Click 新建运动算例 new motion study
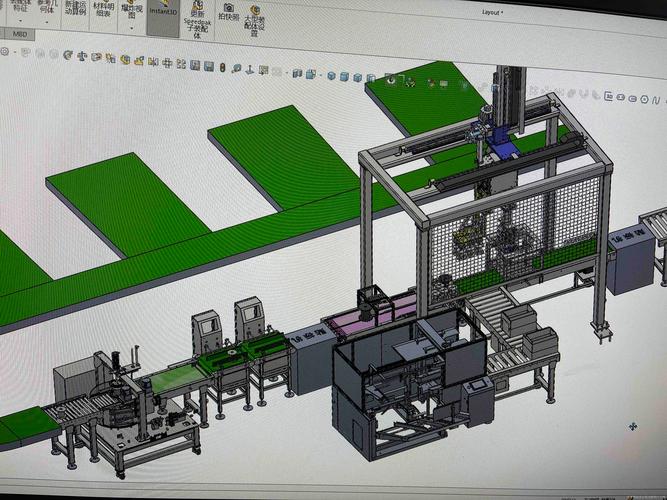This screenshot has height=500, width=667. click(75, 8)
